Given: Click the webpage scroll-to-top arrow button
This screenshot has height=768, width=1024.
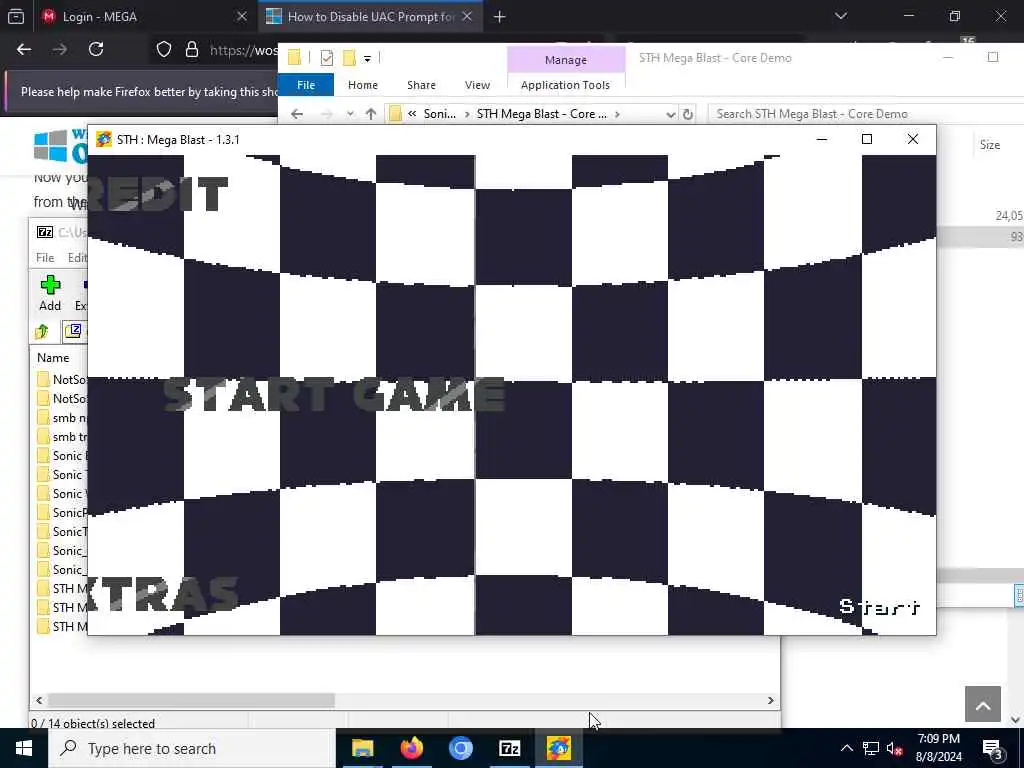Looking at the screenshot, I should pyautogui.click(x=983, y=704).
